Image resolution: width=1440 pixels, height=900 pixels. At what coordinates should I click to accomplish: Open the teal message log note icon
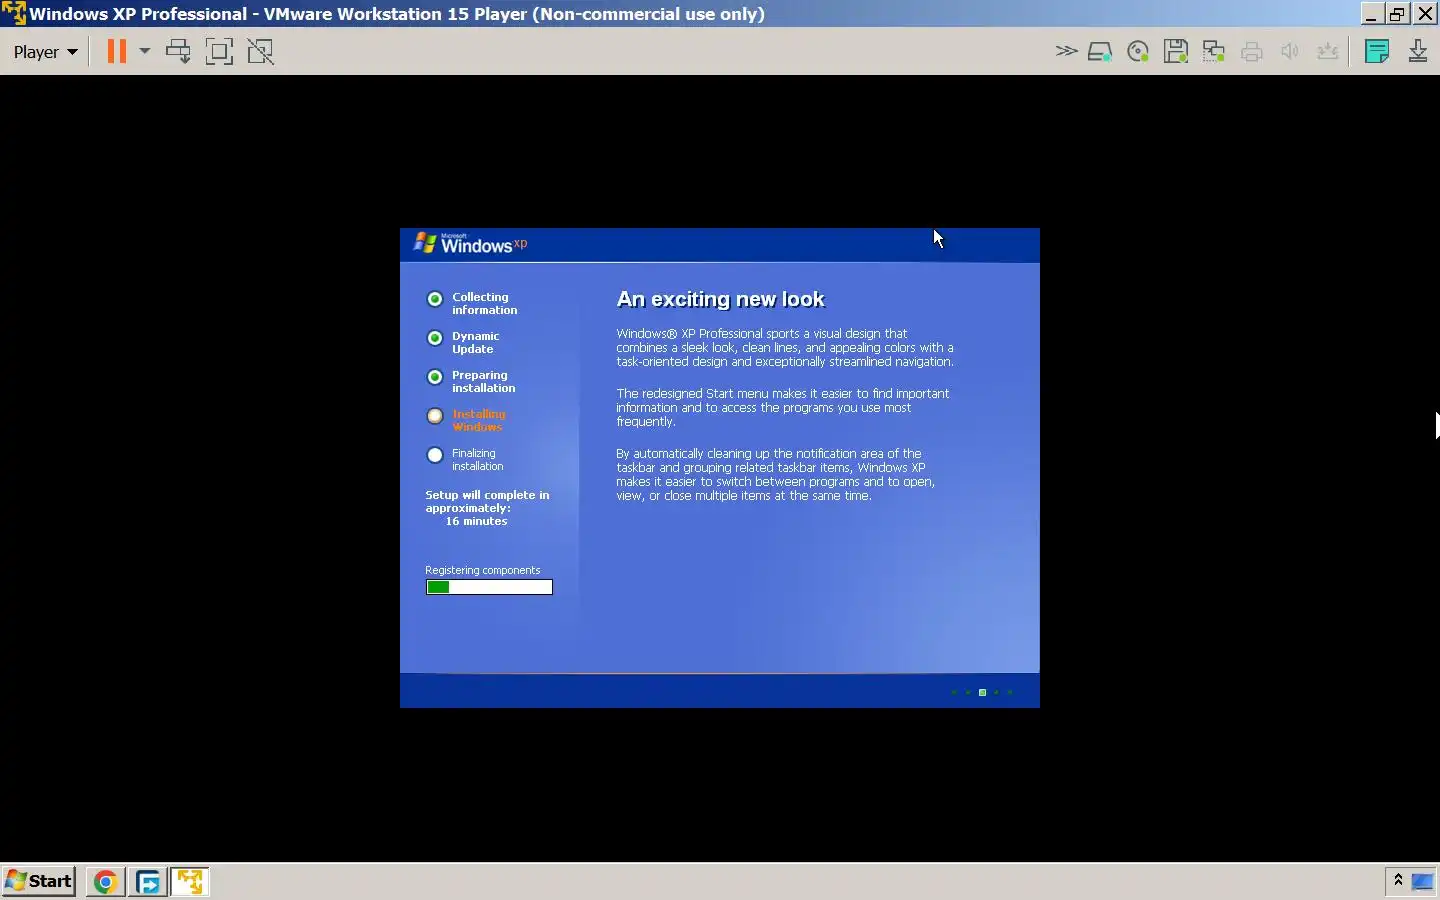tap(1377, 52)
